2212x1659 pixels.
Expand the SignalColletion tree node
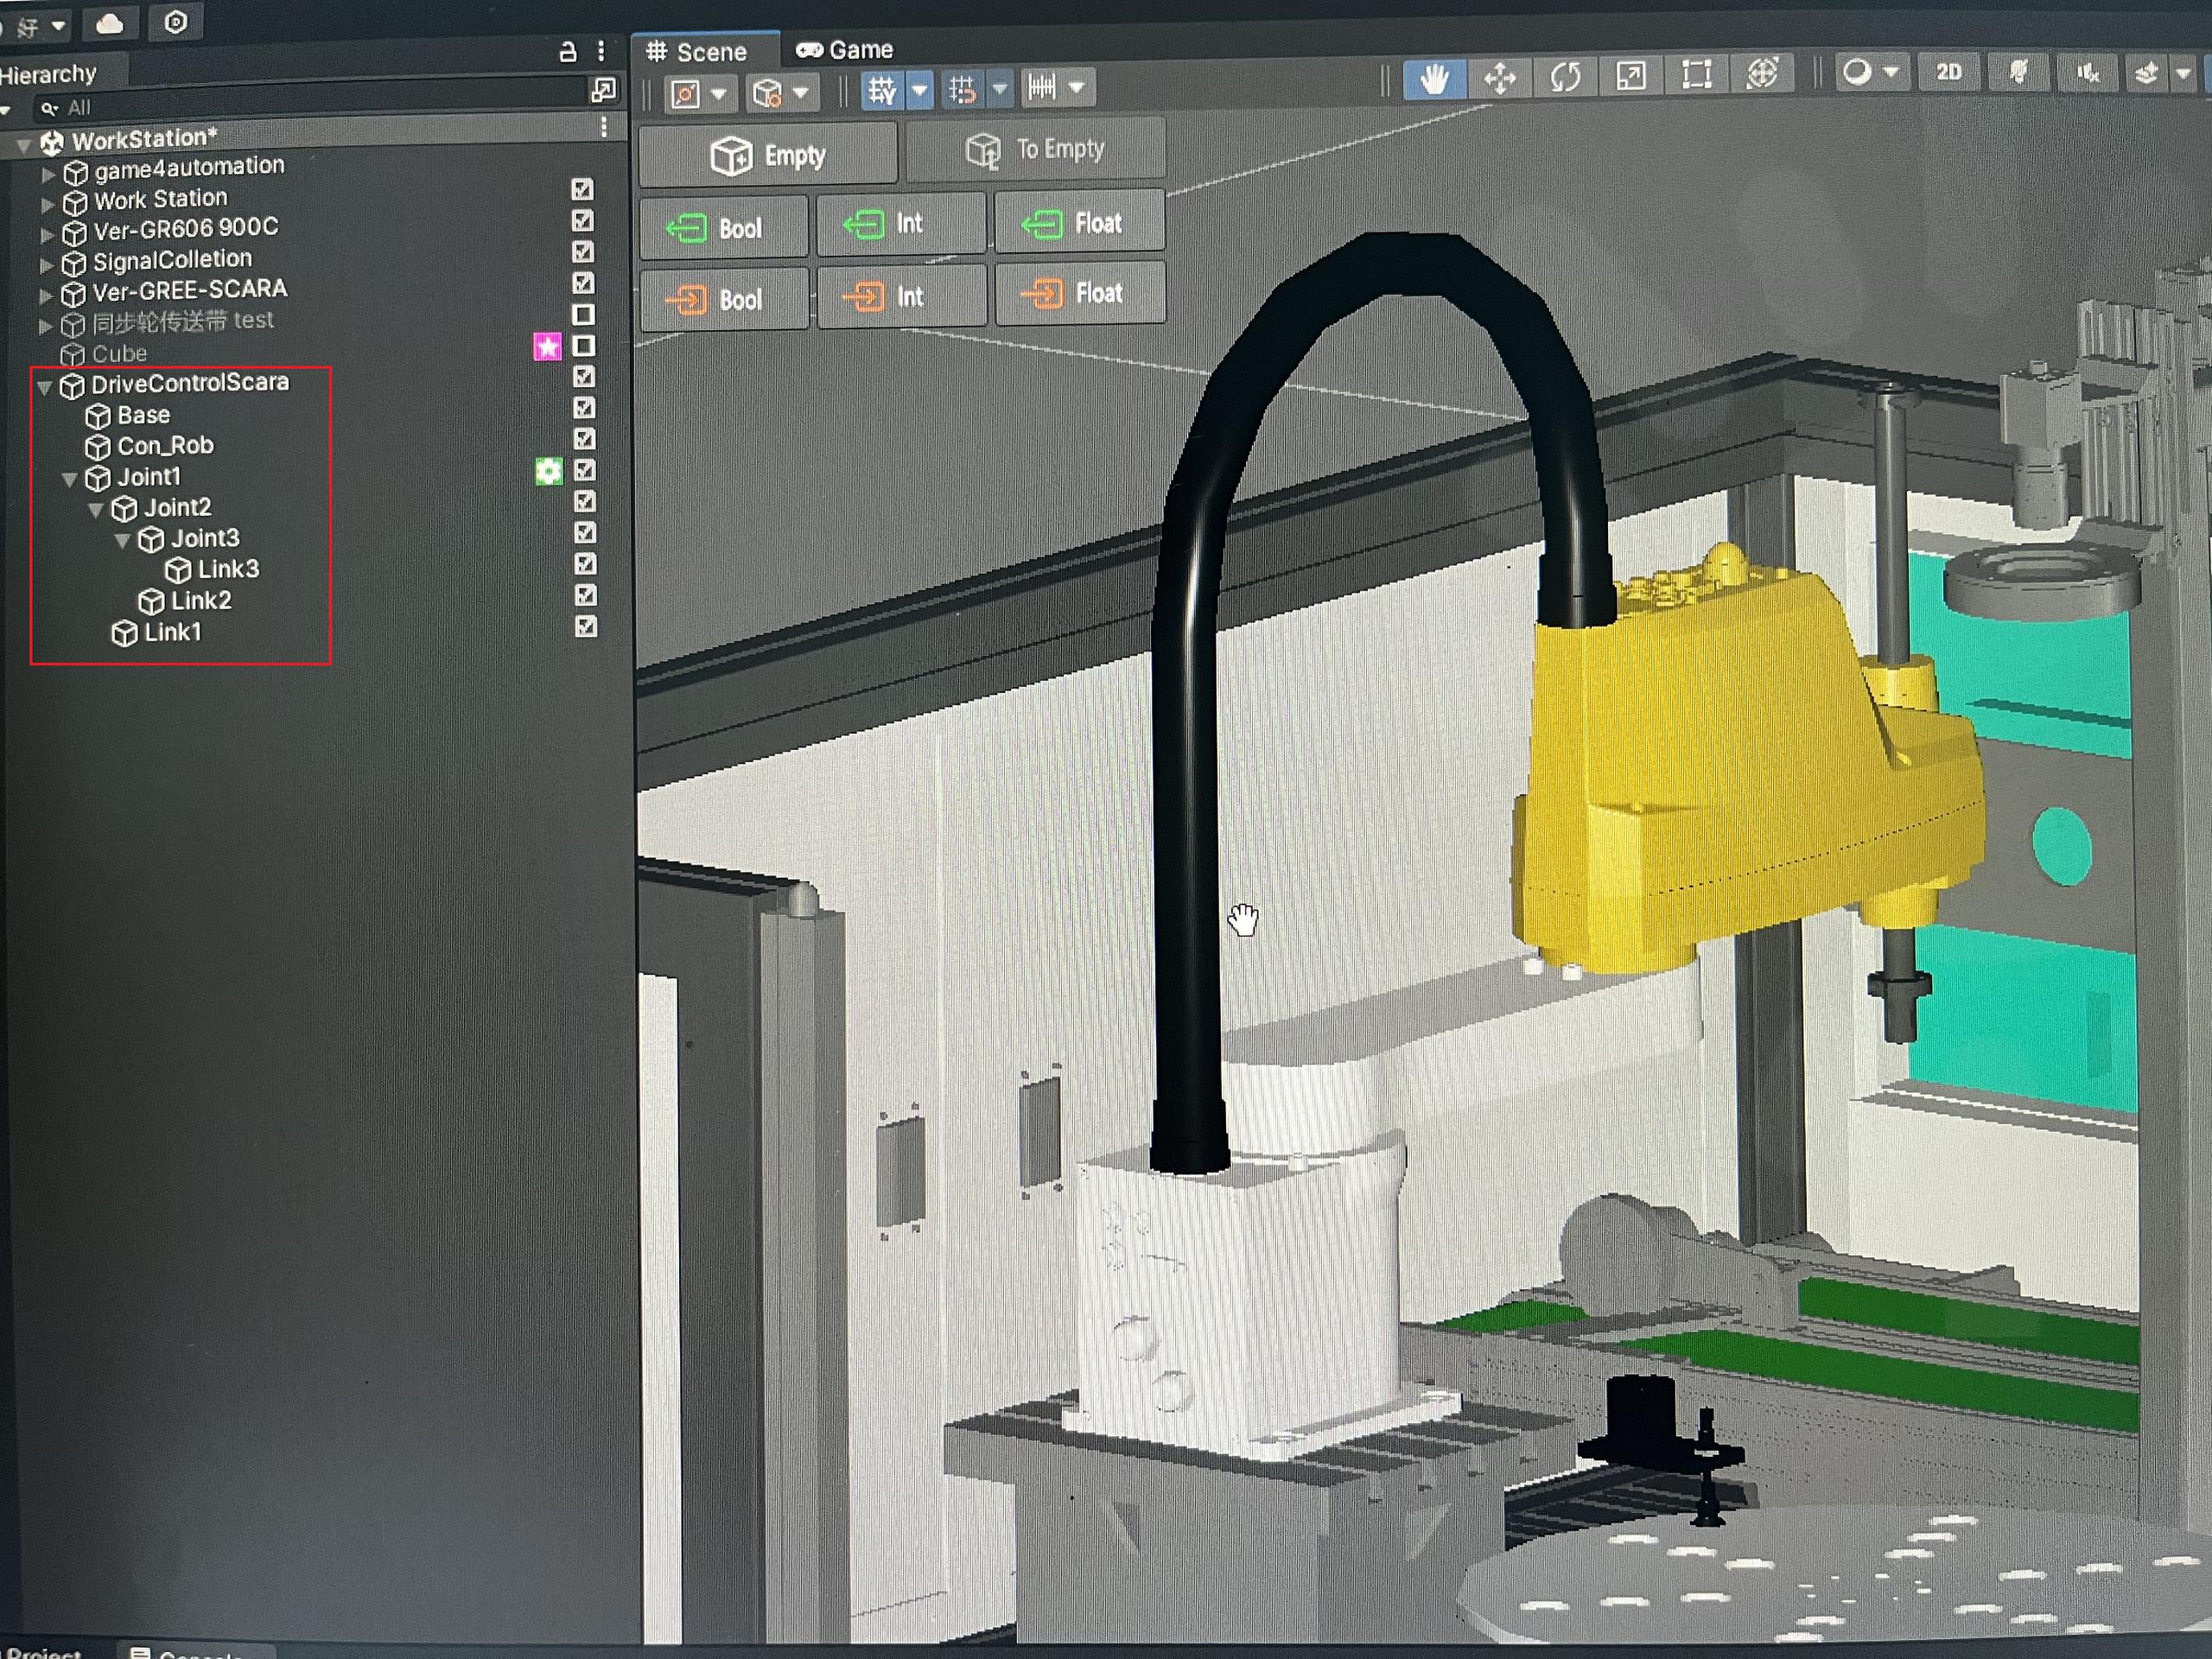tap(46, 266)
